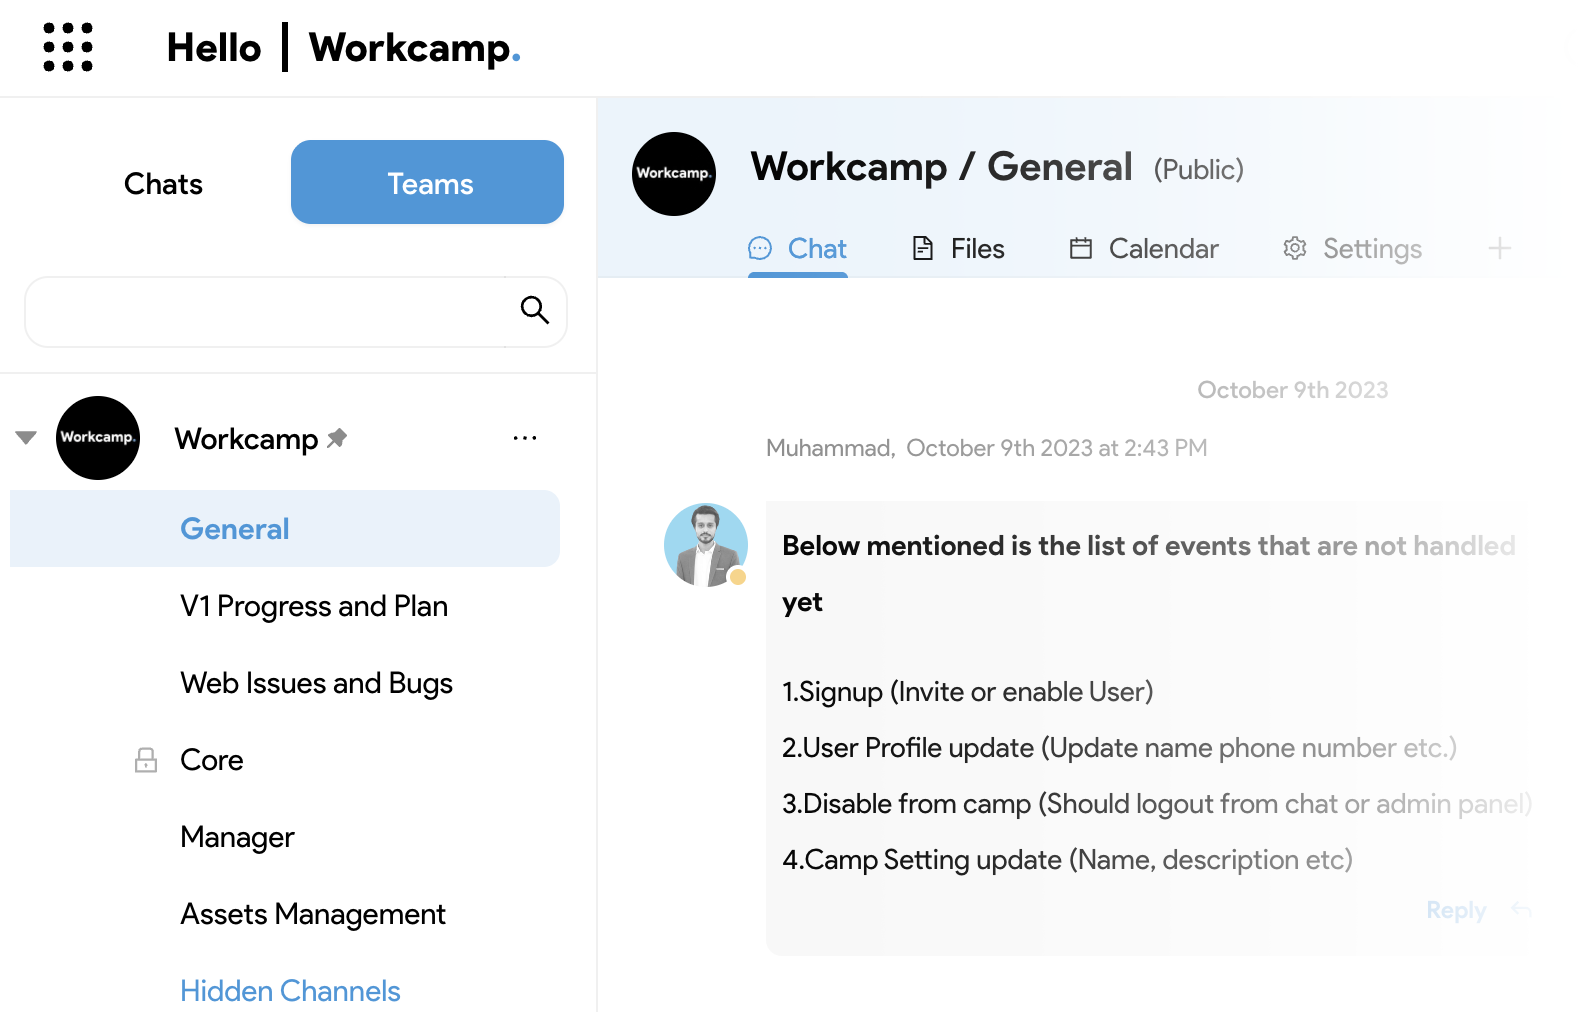Click the search magnifier icon
Screen dimensions: 1588x1012
click(x=535, y=310)
